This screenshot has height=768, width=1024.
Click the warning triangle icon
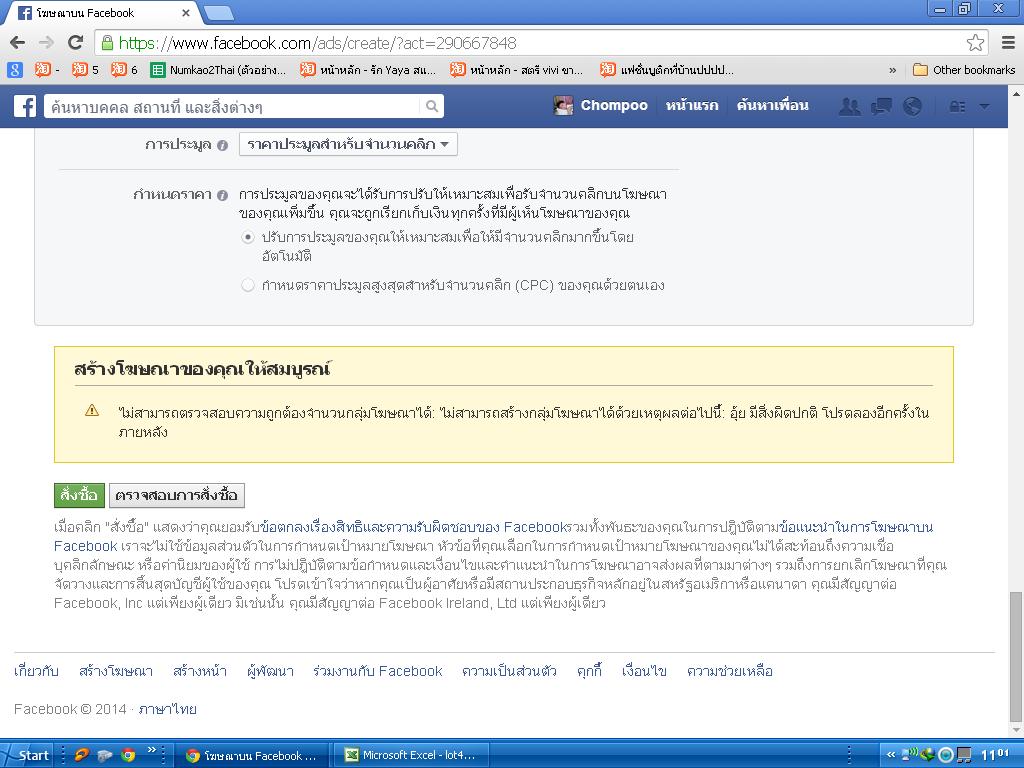92,410
